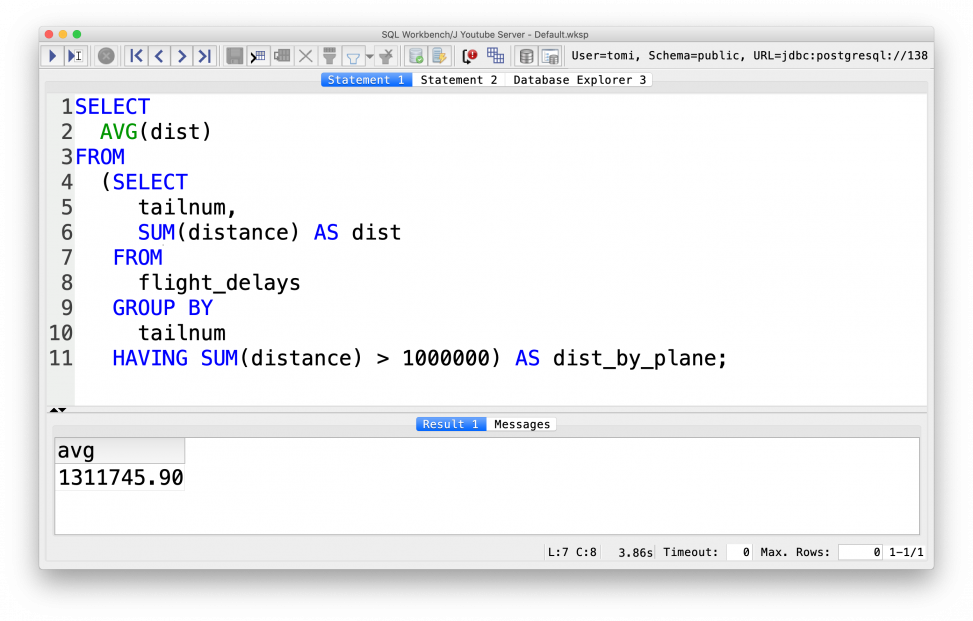Open the Database Explorer 3 tab

coord(579,79)
